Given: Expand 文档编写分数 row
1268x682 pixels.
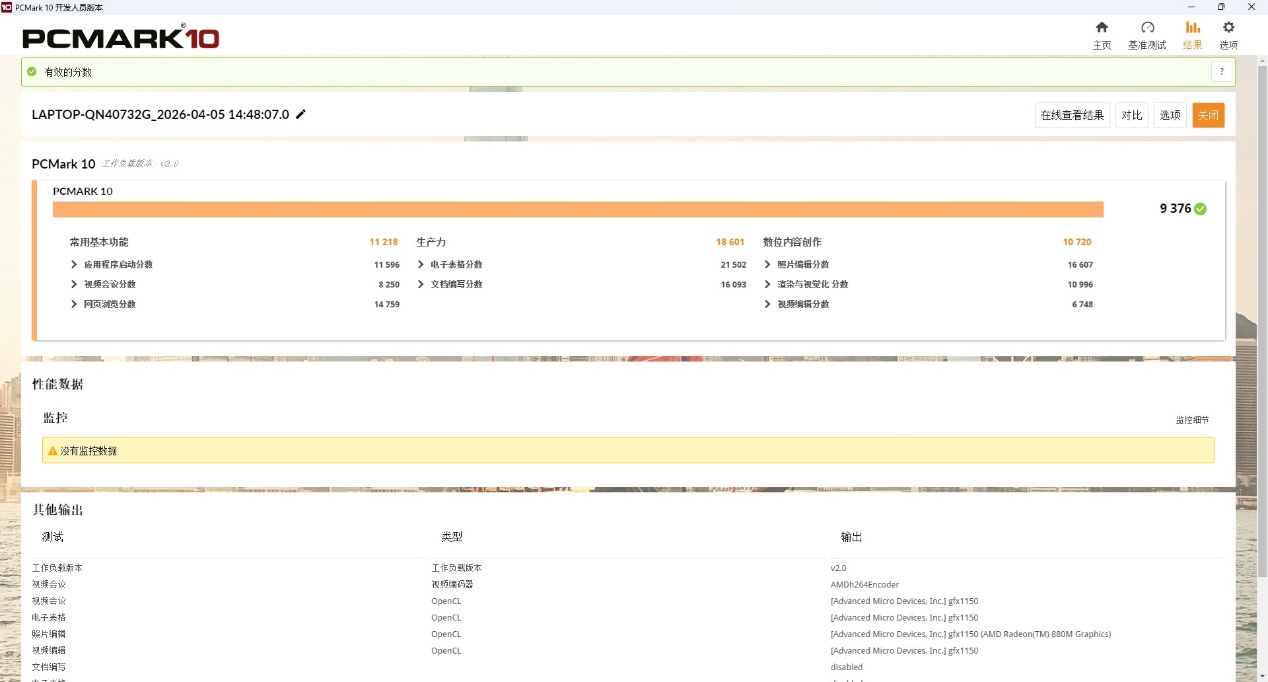Looking at the screenshot, I should click(421, 284).
